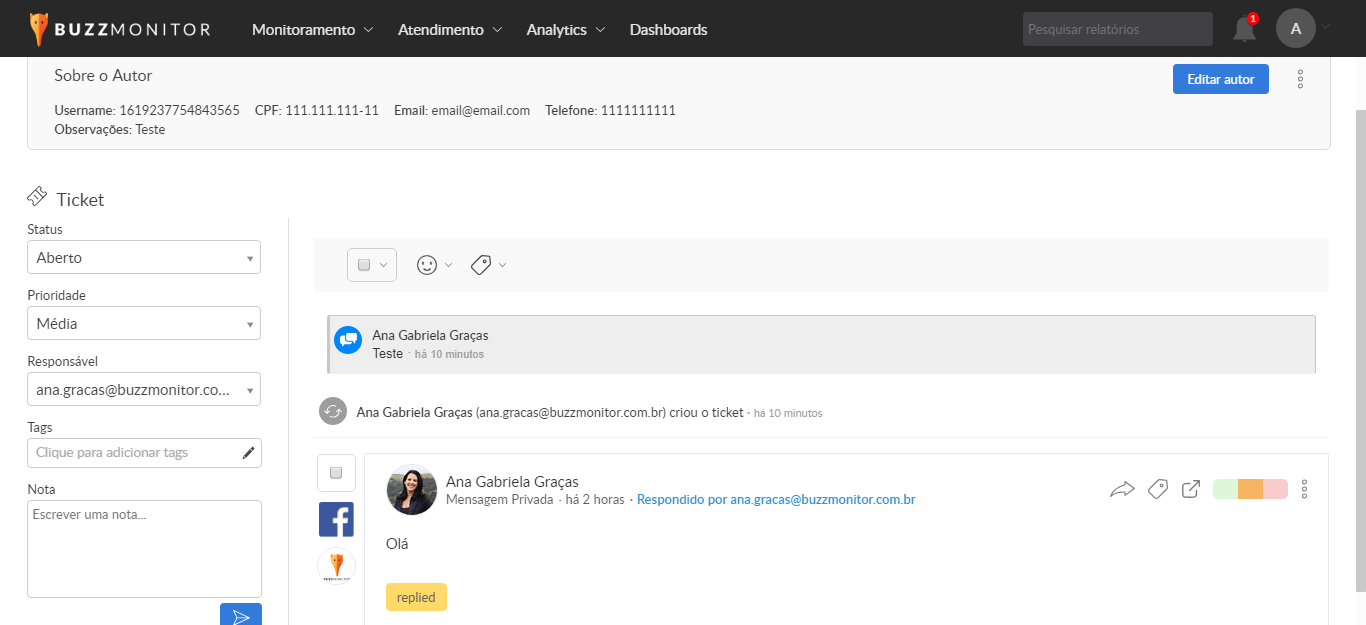The height and width of the screenshot is (625, 1366).
Task: Click the share arrow icon on message
Action: point(1122,489)
